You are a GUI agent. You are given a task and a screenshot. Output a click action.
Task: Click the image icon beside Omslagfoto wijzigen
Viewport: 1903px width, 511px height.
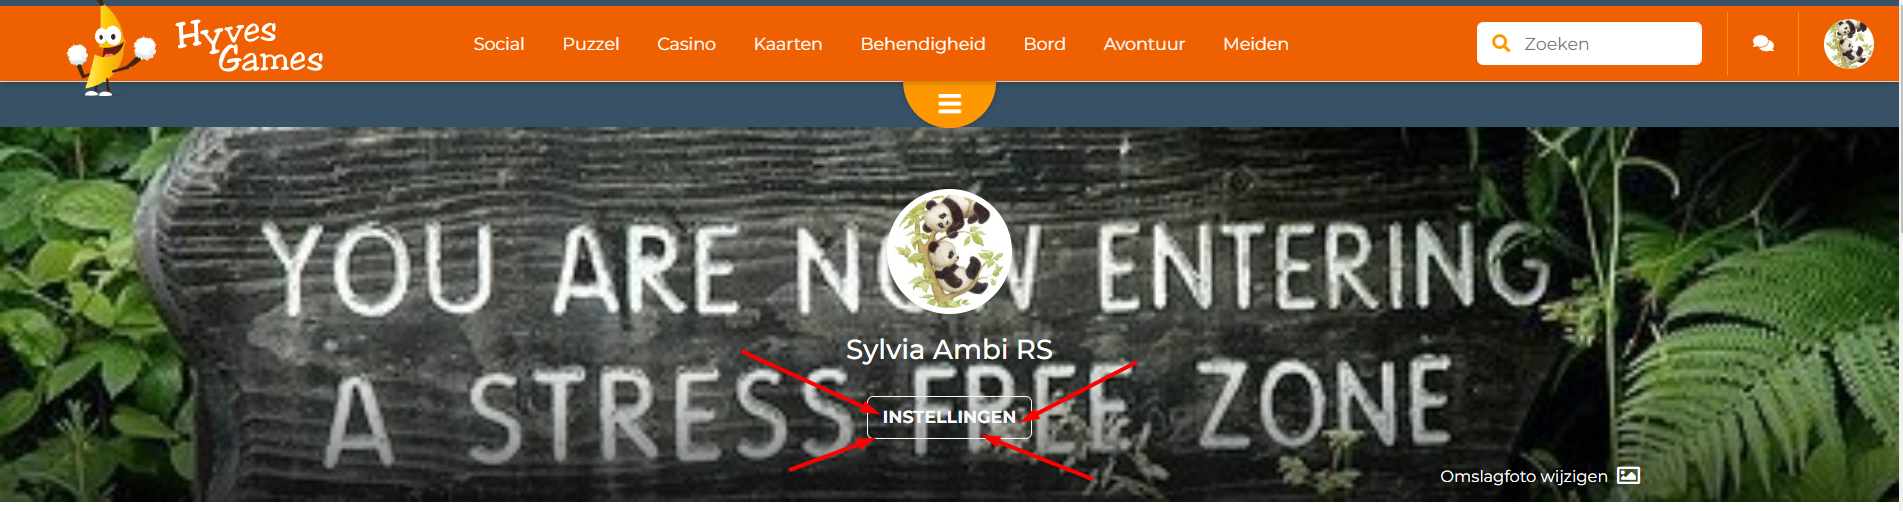1629,476
